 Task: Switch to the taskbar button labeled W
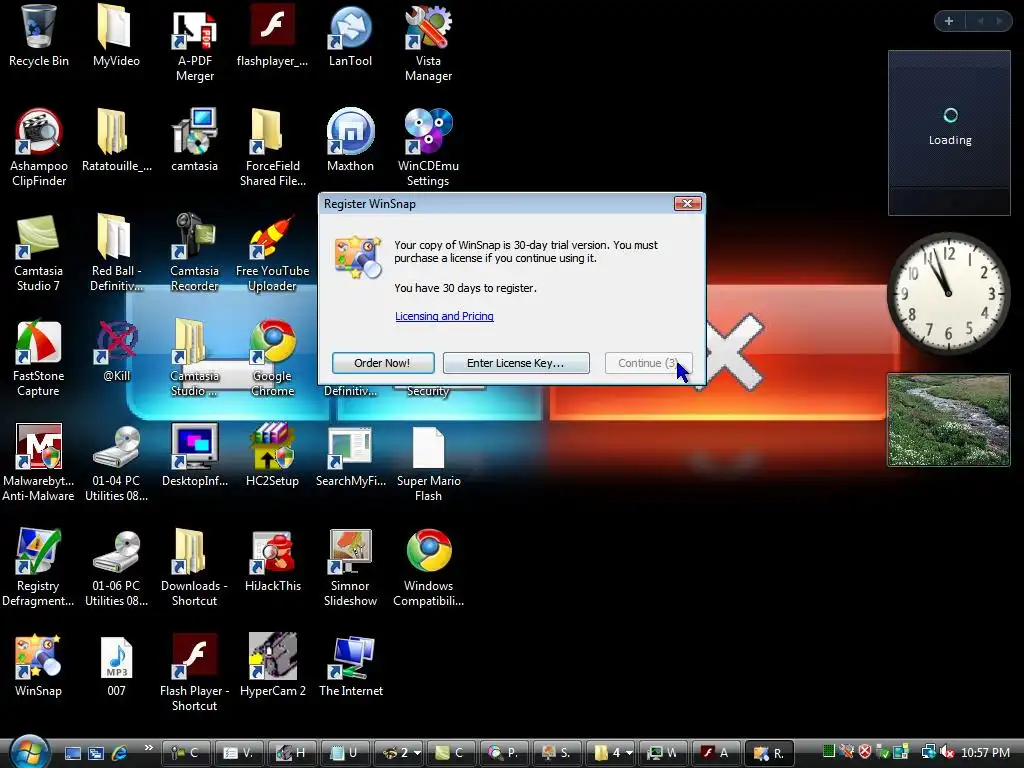click(x=662, y=753)
